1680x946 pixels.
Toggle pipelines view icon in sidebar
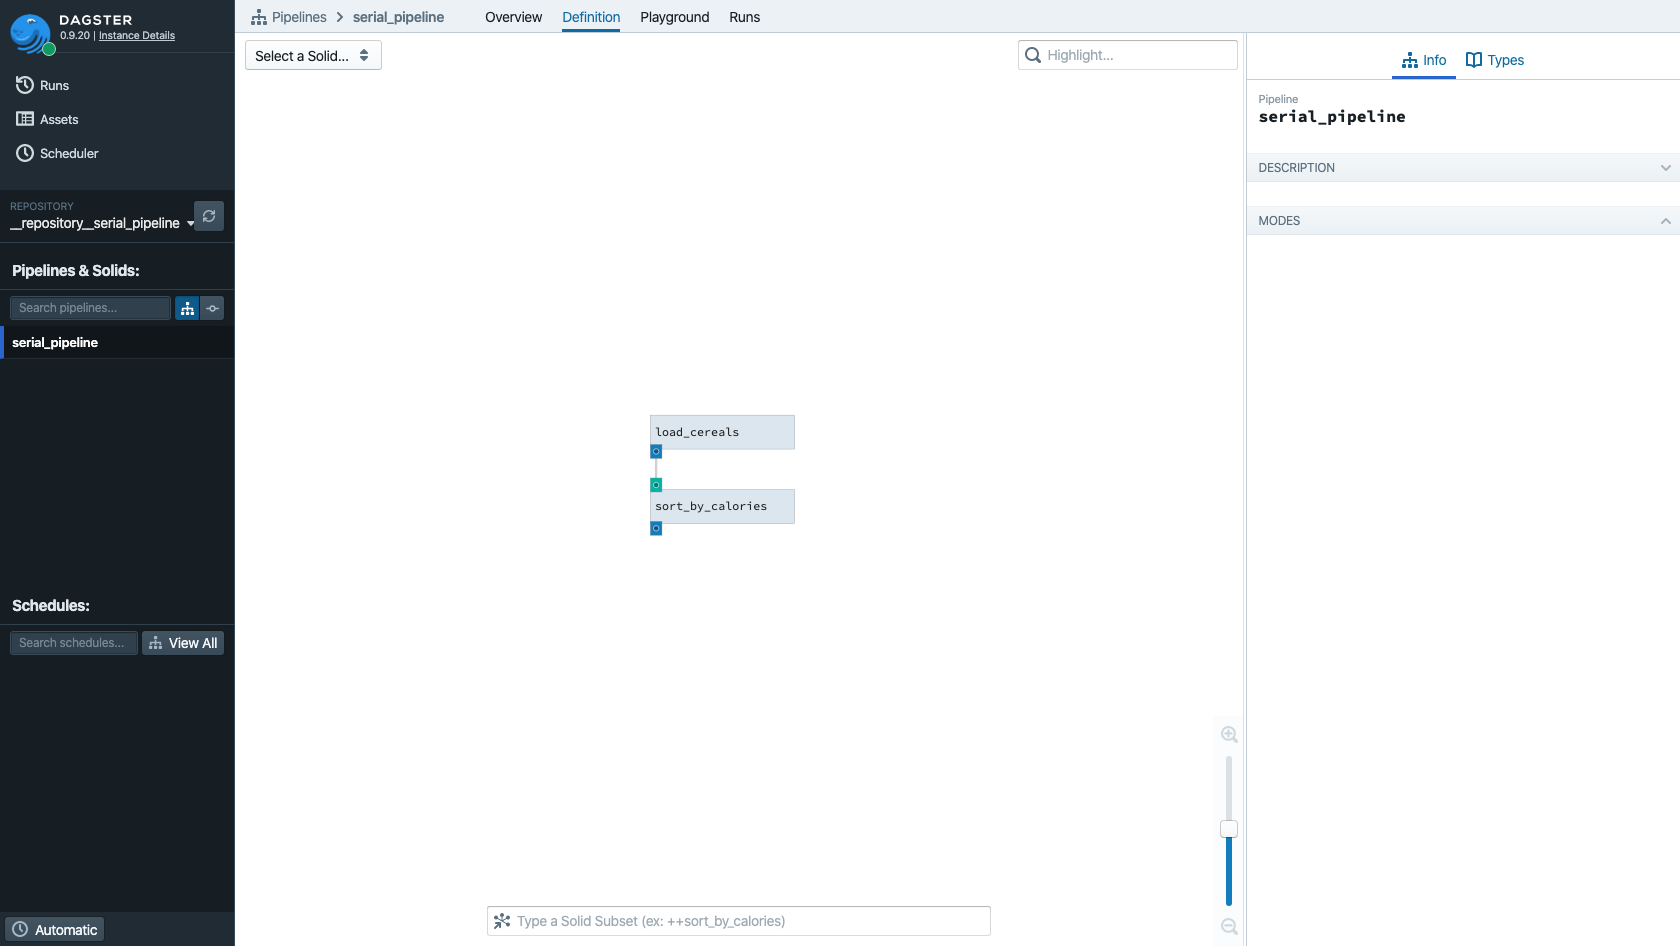(187, 308)
